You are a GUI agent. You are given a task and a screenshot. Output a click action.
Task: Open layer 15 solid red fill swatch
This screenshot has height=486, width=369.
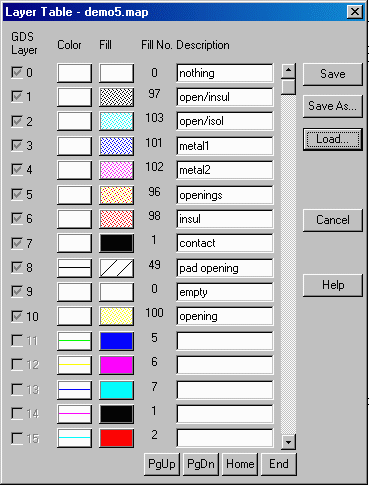116,438
